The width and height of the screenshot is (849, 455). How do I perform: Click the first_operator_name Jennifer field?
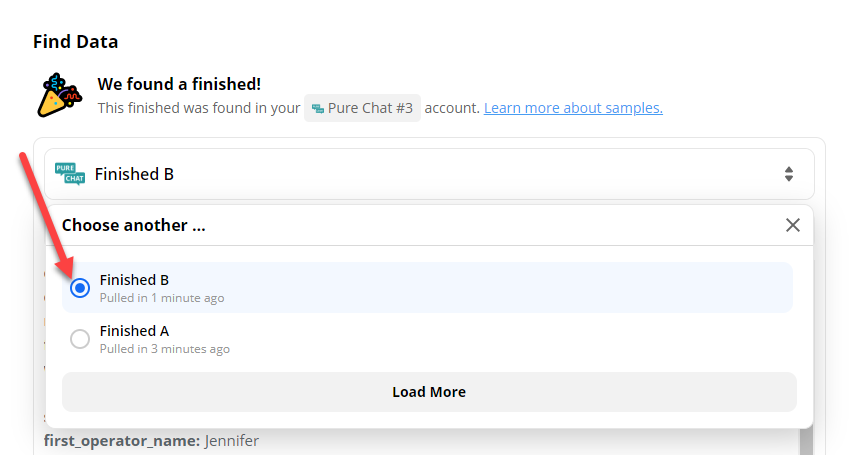pyautogui.click(x=152, y=441)
